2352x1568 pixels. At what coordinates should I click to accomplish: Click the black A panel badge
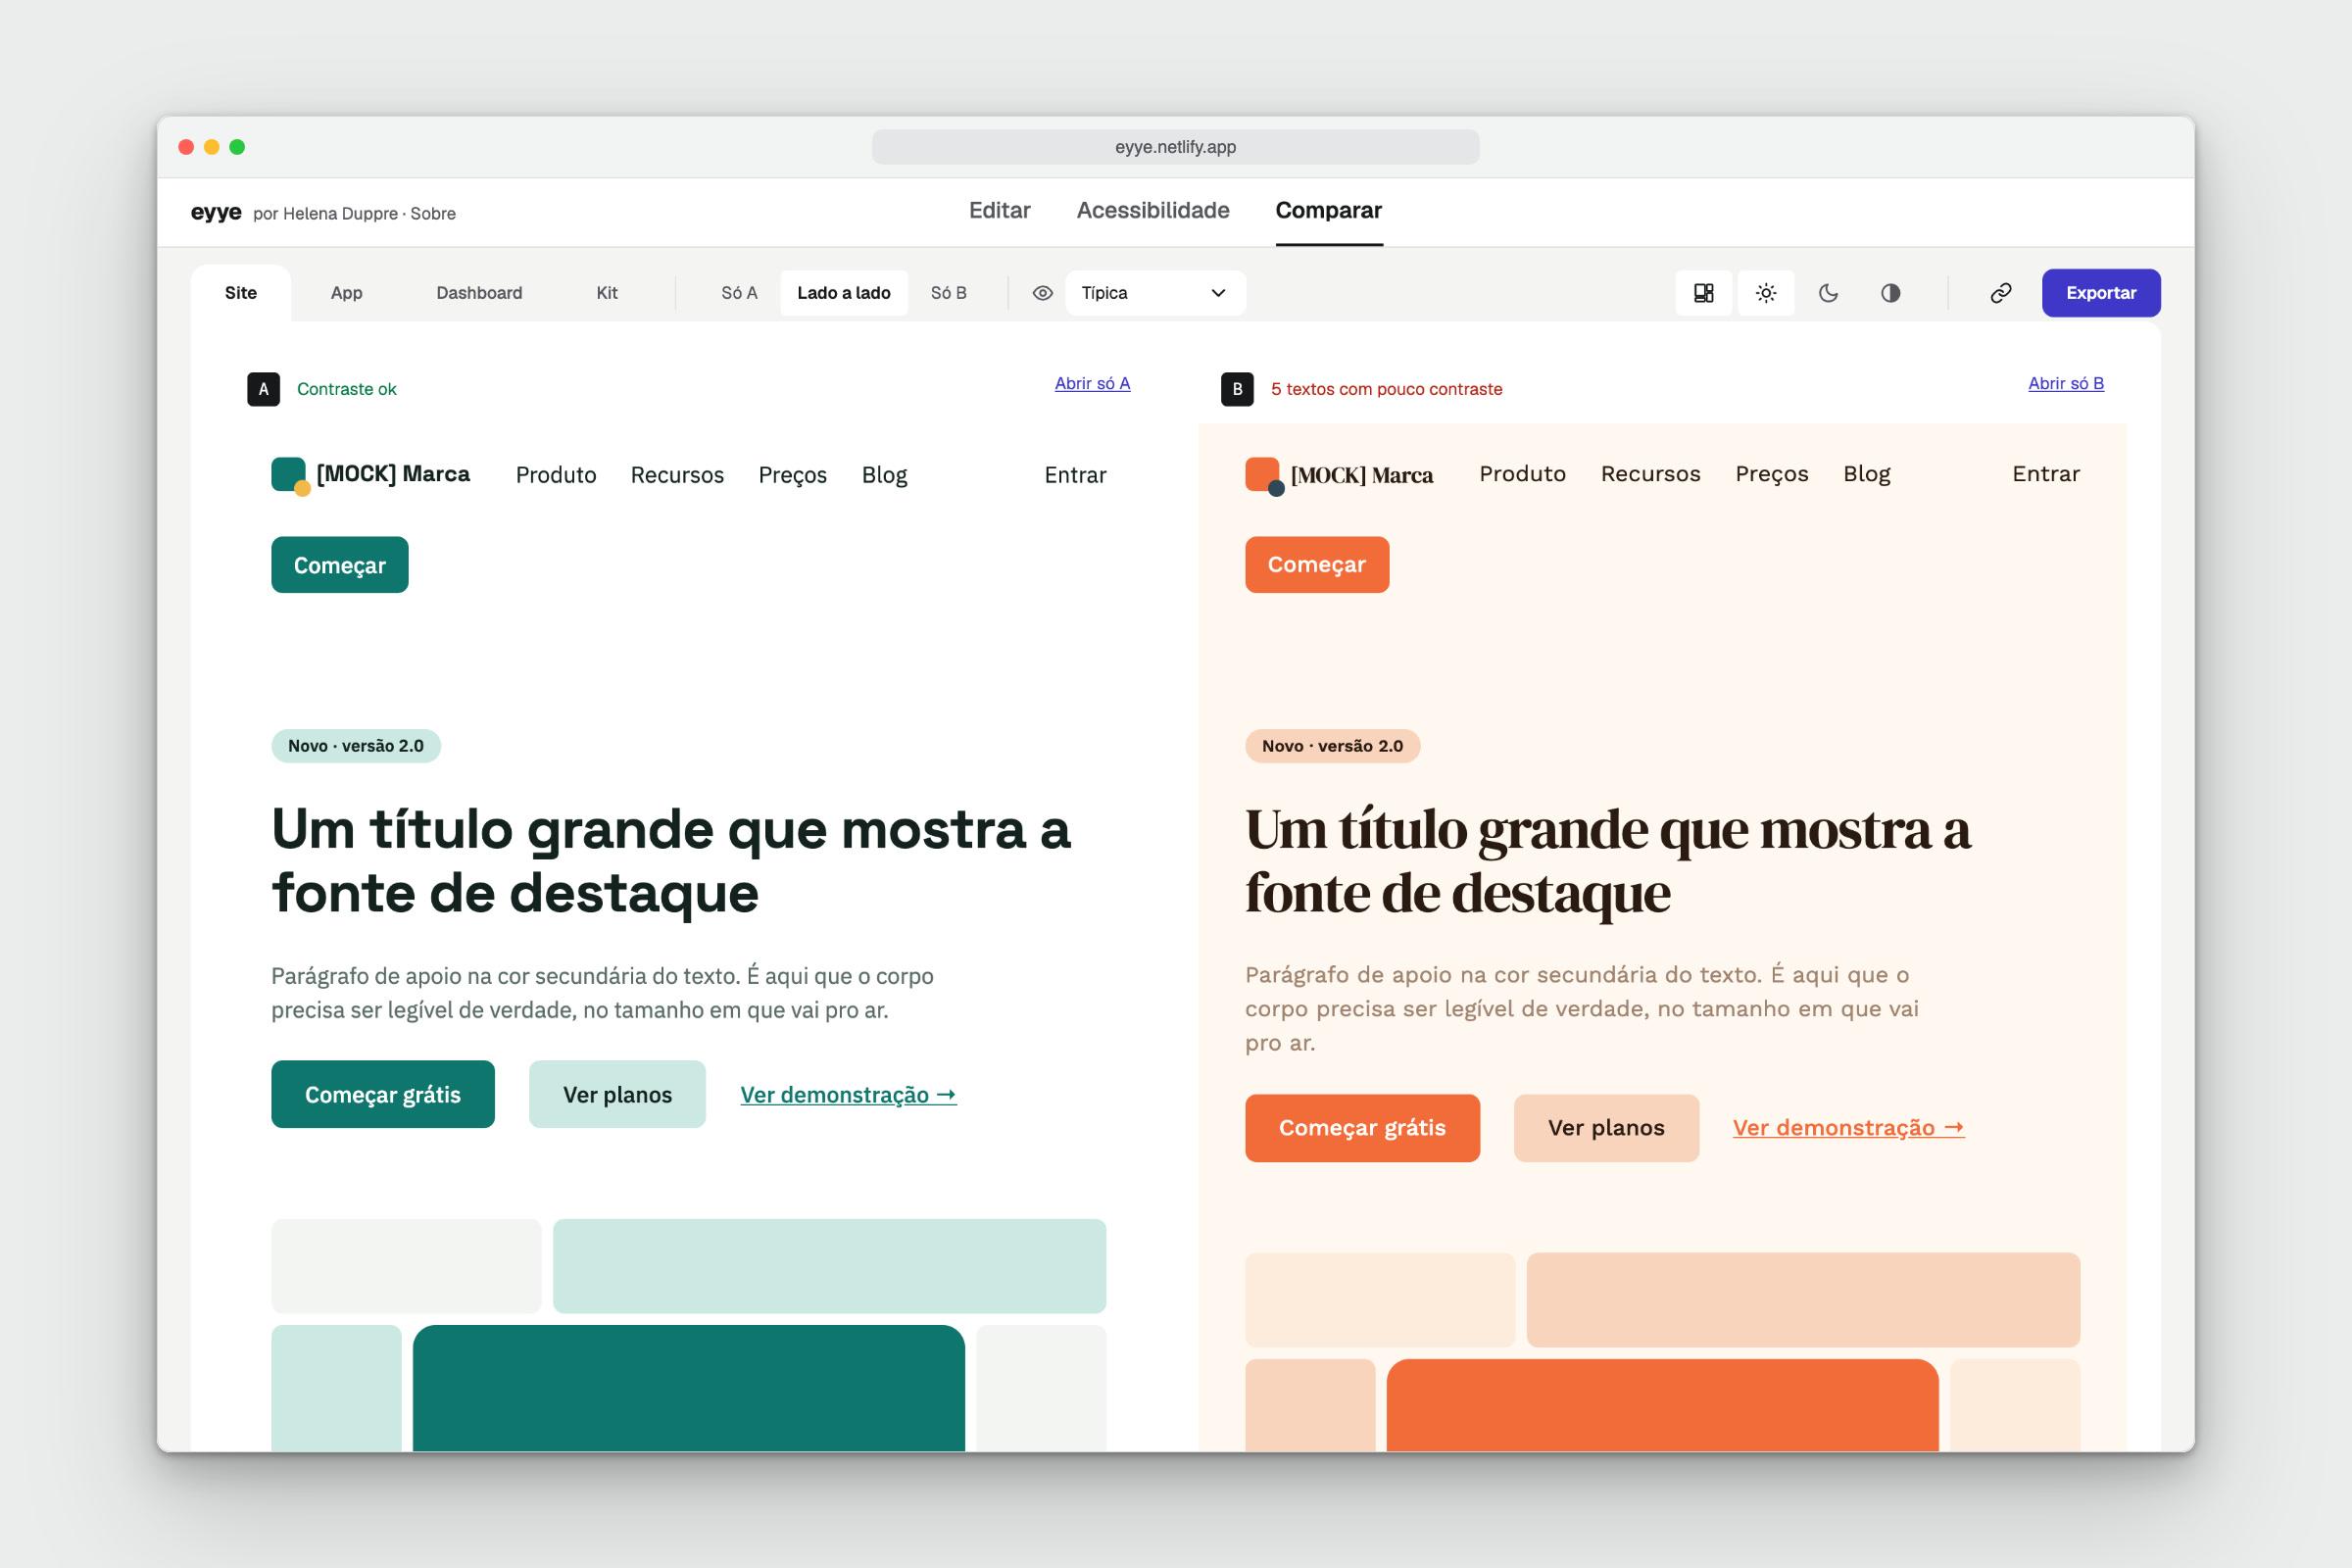[263, 389]
